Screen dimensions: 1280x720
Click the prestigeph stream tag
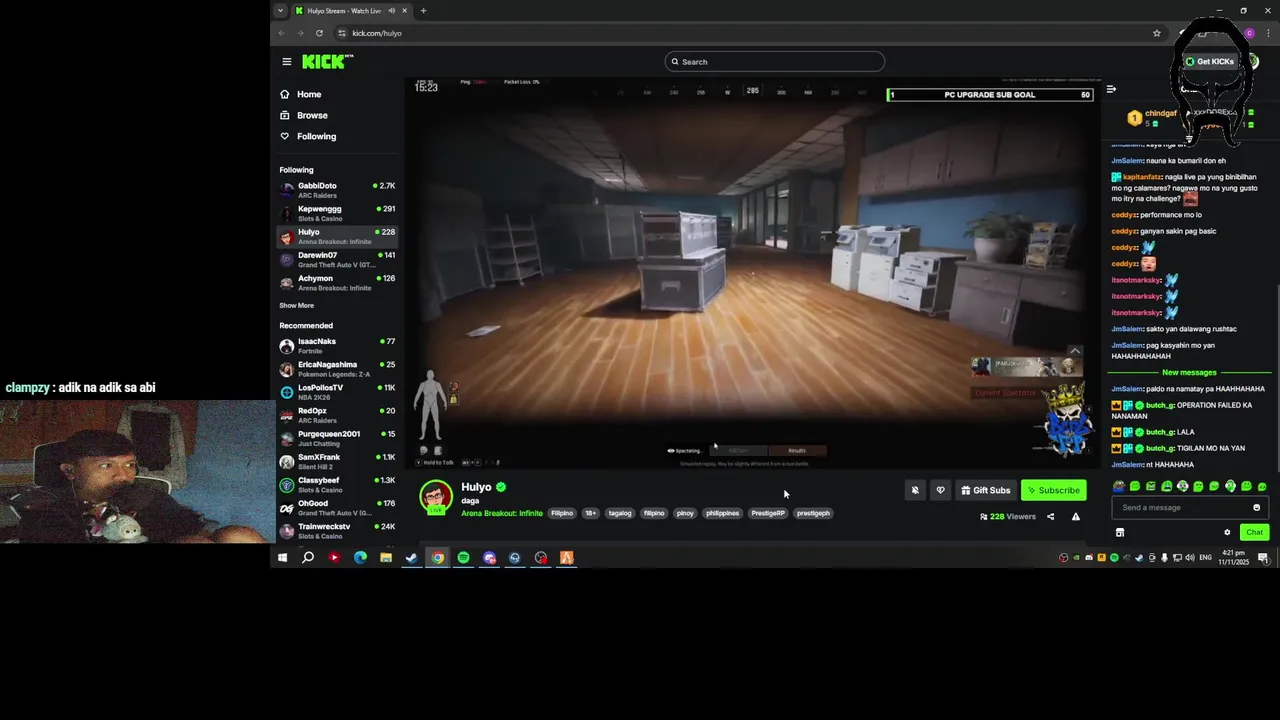813,513
